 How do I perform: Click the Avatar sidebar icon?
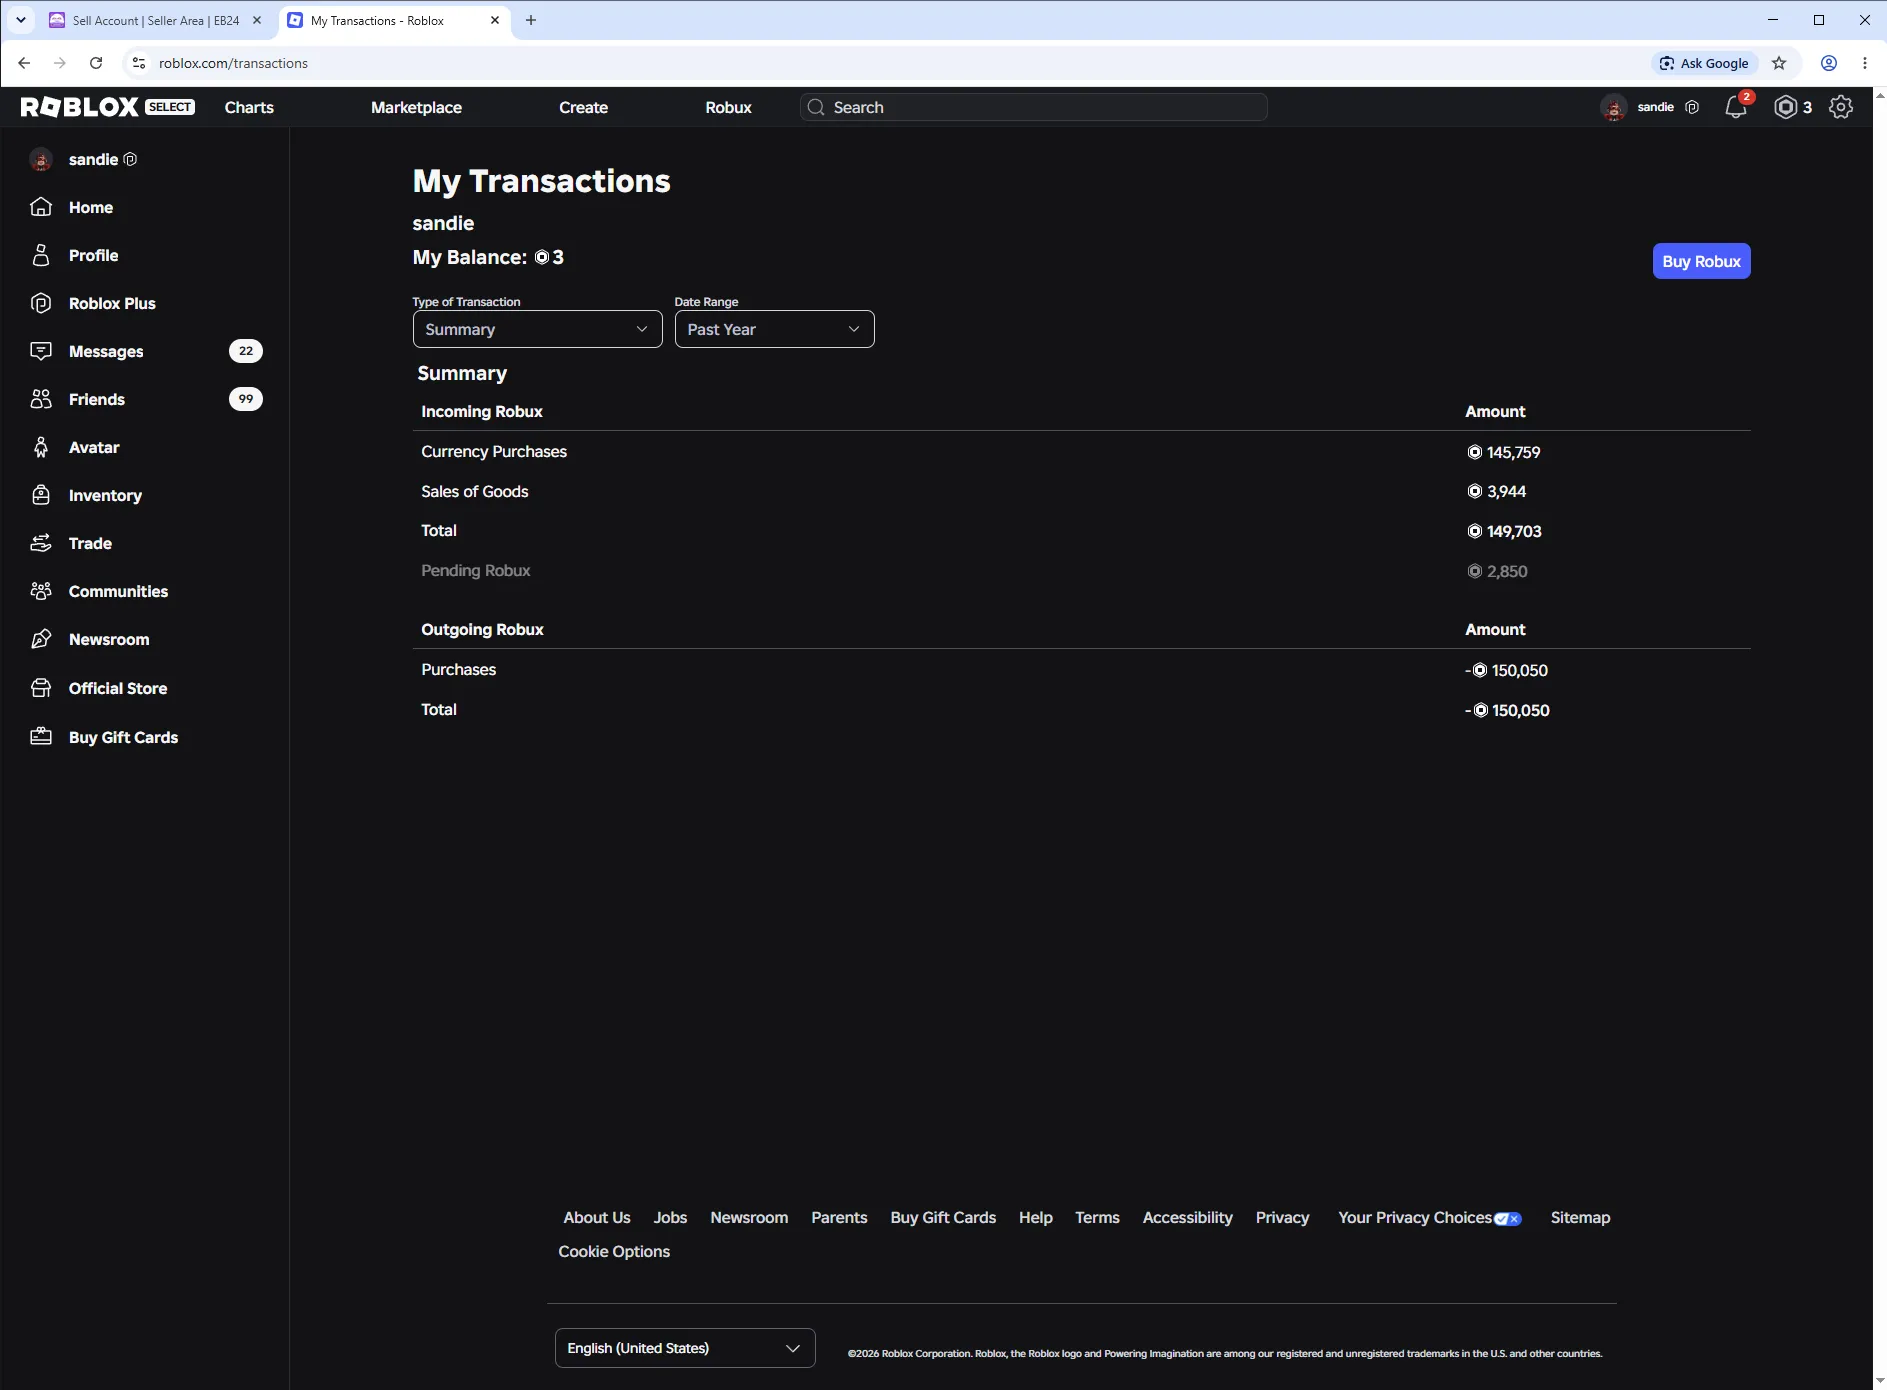pyautogui.click(x=41, y=447)
